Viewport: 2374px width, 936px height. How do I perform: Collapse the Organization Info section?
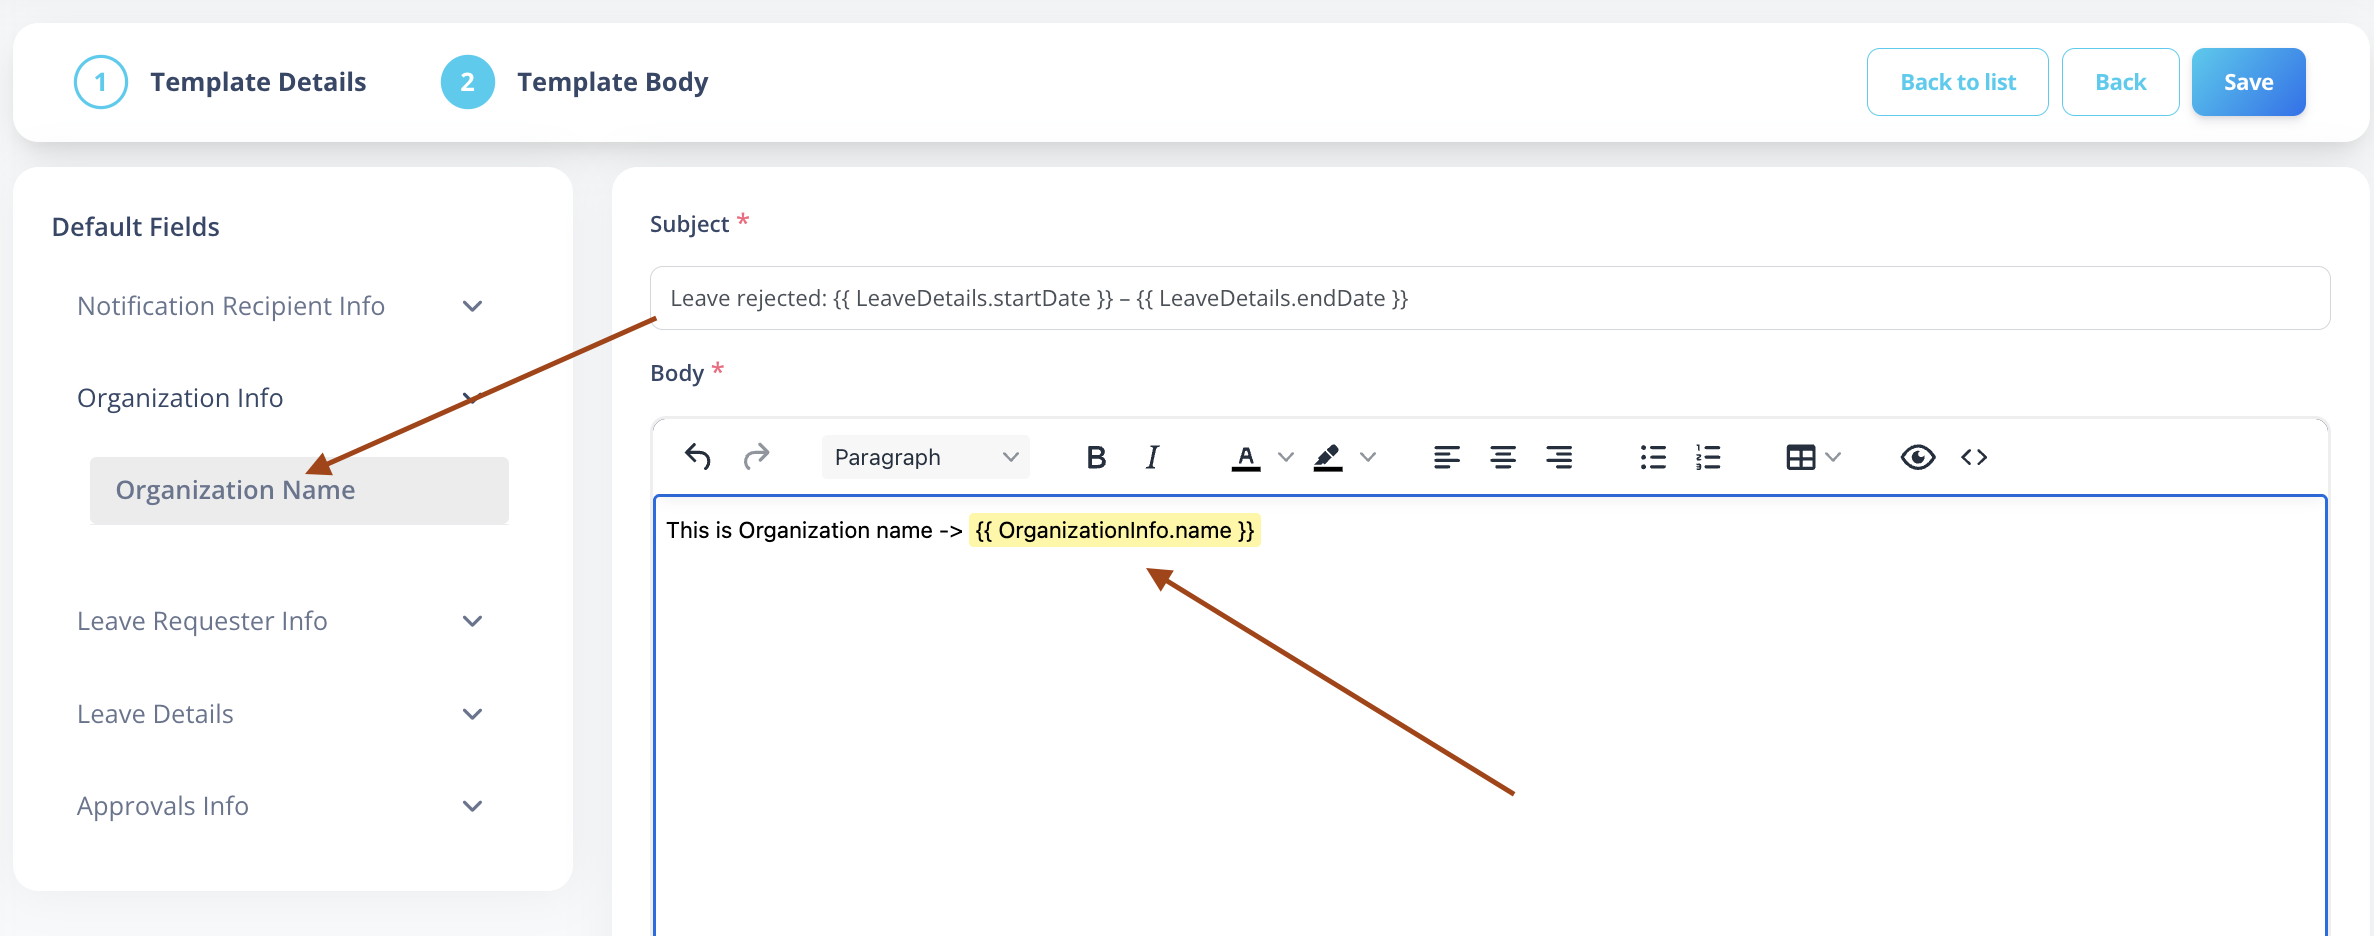[x=280, y=398]
